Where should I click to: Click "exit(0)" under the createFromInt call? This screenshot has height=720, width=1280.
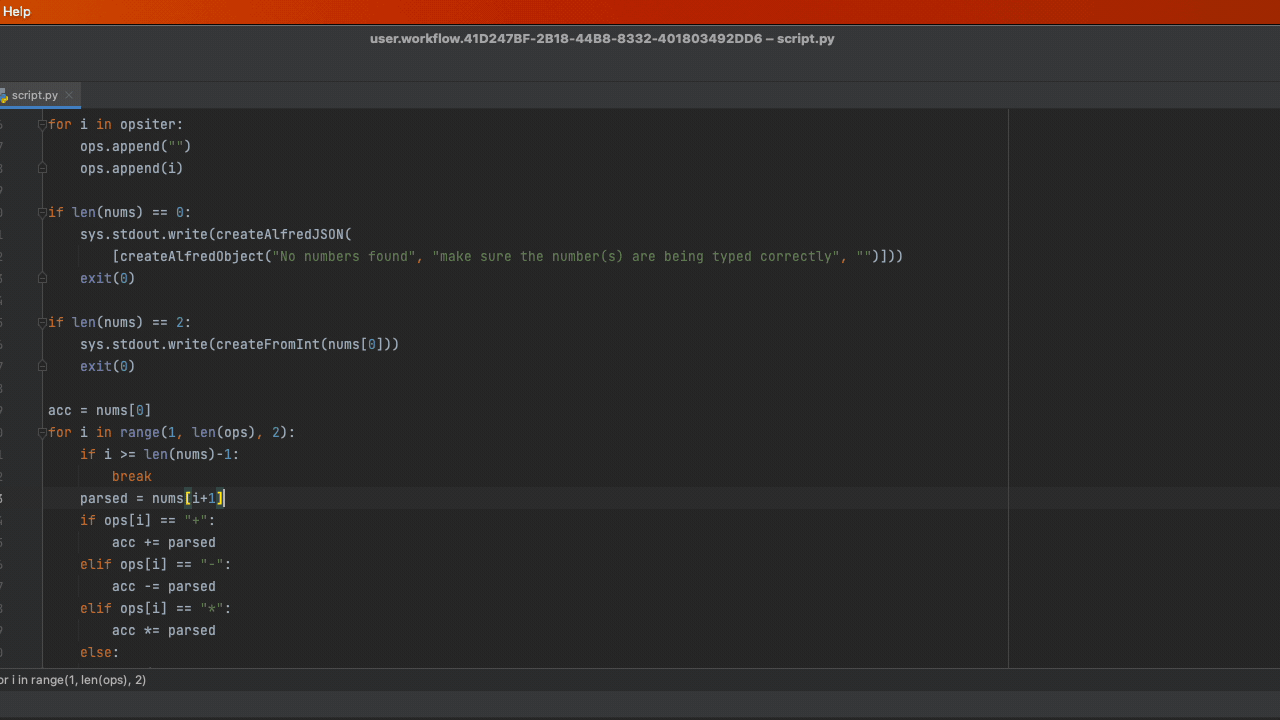click(x=107, y=366)
